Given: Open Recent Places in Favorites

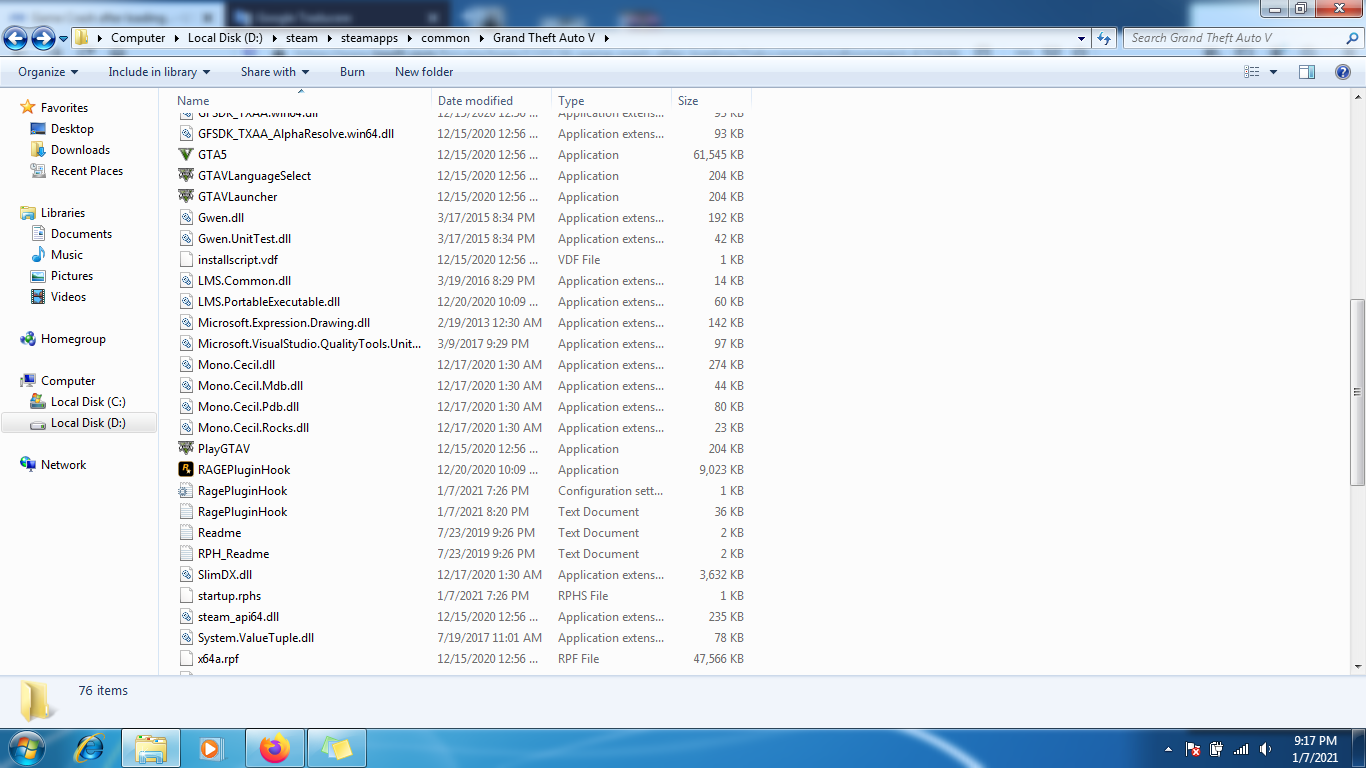Looking at the screenshot, I should pos(87,171).
